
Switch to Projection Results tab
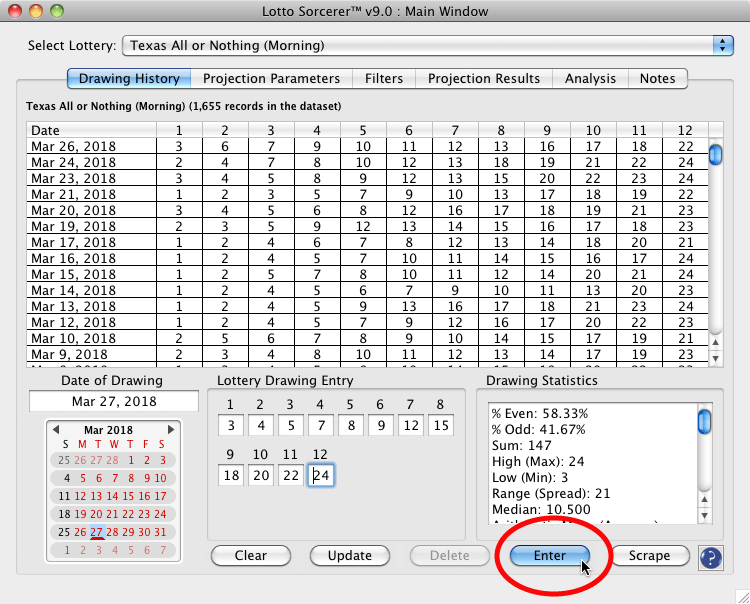(x=484, y=78)
